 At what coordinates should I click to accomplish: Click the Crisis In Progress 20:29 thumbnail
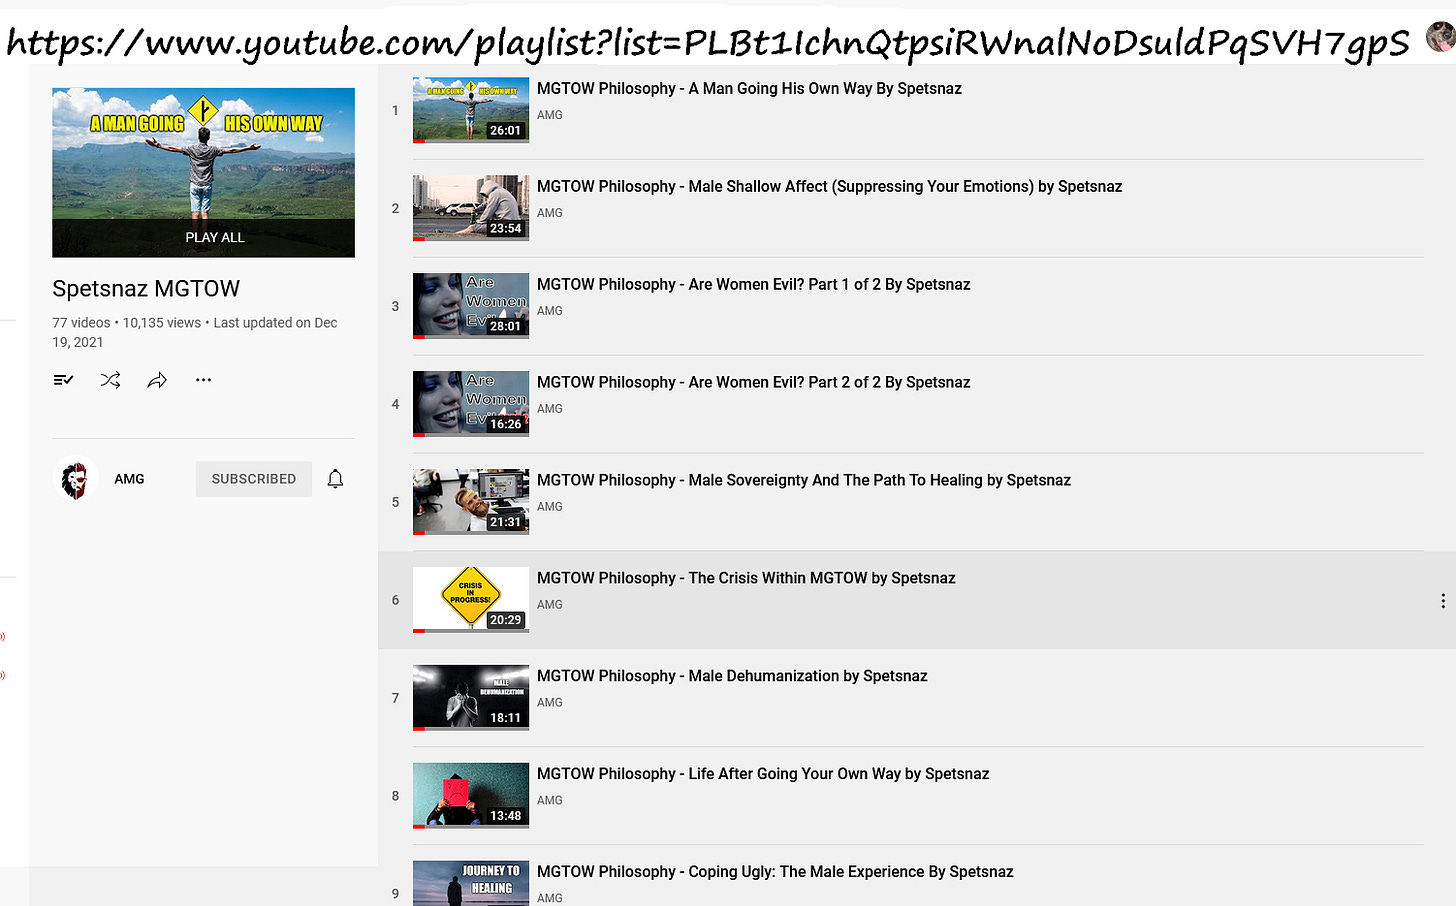click(471, 600)
